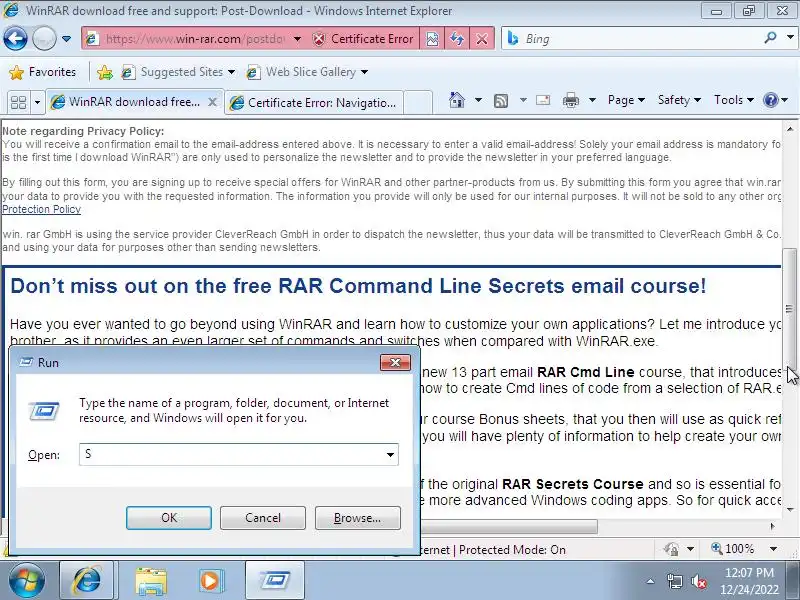Viewport: 800px width, 600px height.
Task: Open the Tools menu
Action: [x=734, y=100]
